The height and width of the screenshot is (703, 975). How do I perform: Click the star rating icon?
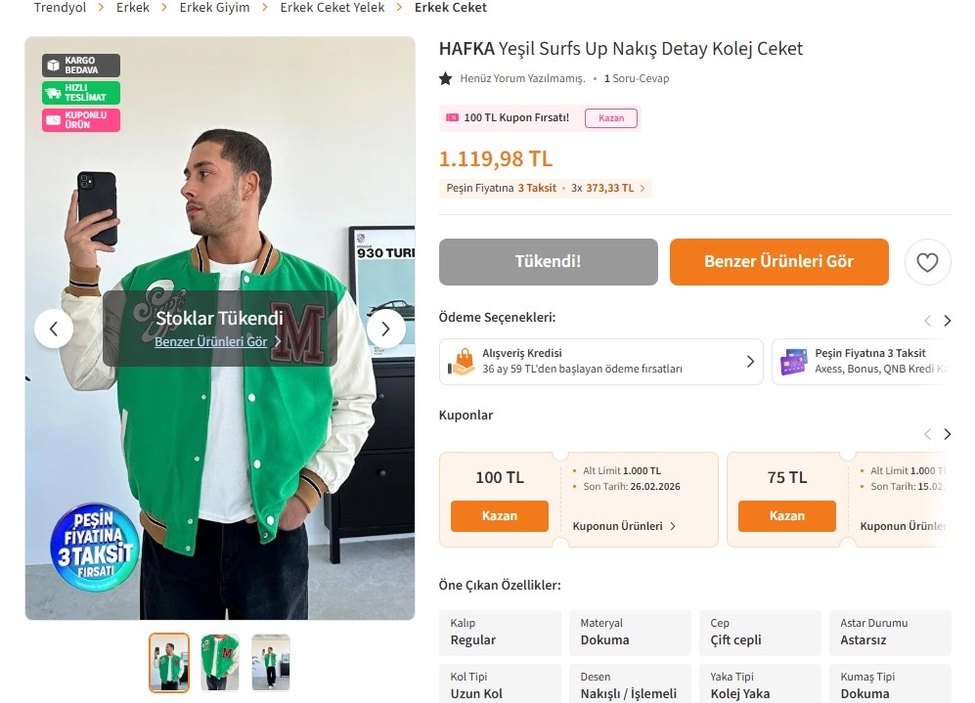point(446,78)
